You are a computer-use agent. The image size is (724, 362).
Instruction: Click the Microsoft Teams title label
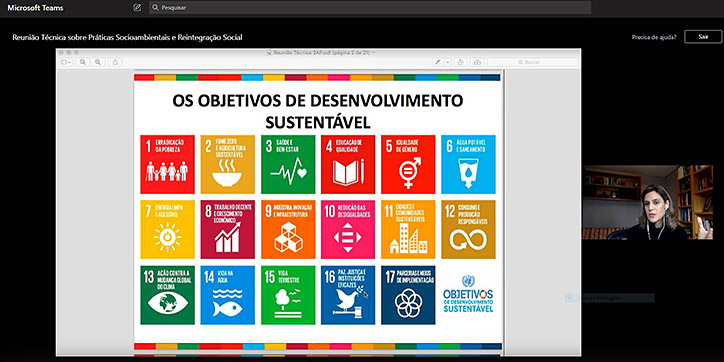coord(35,8)
